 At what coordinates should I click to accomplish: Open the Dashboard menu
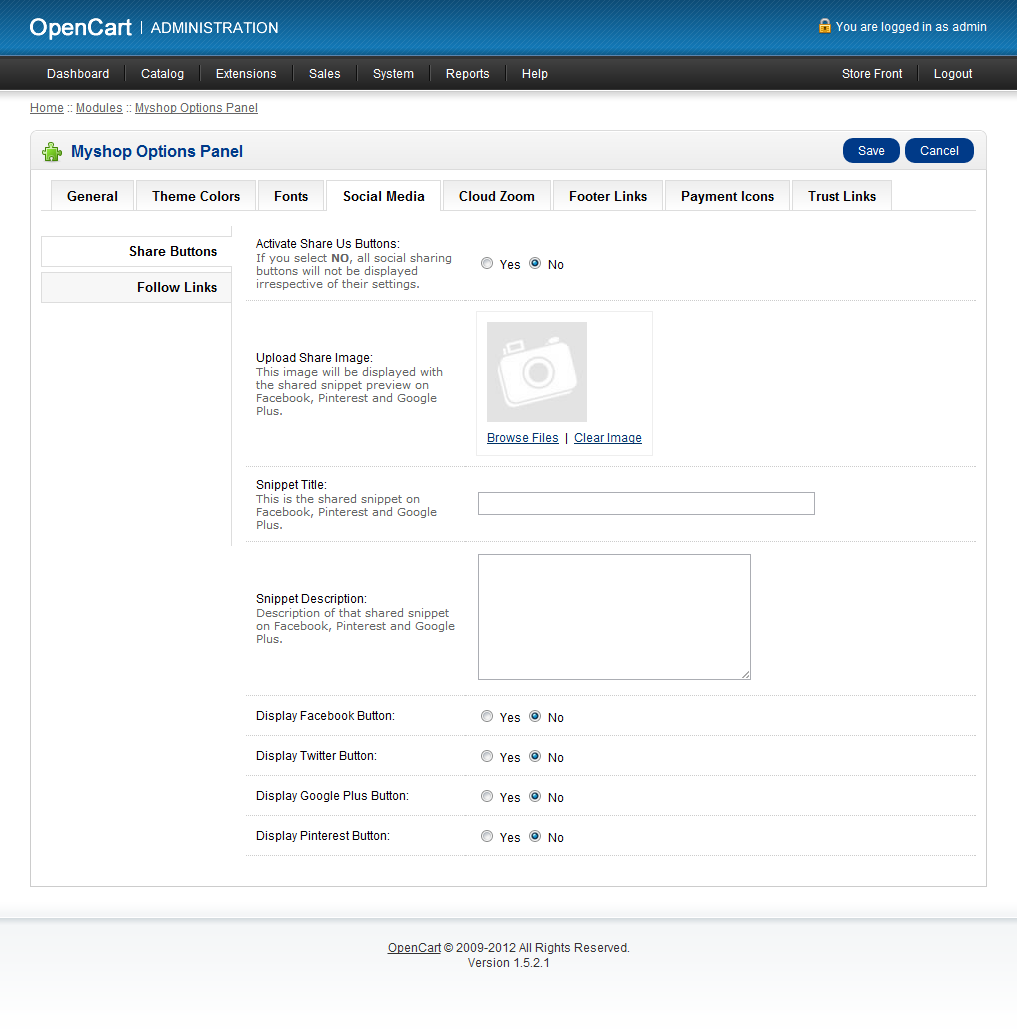pos(78,74)
